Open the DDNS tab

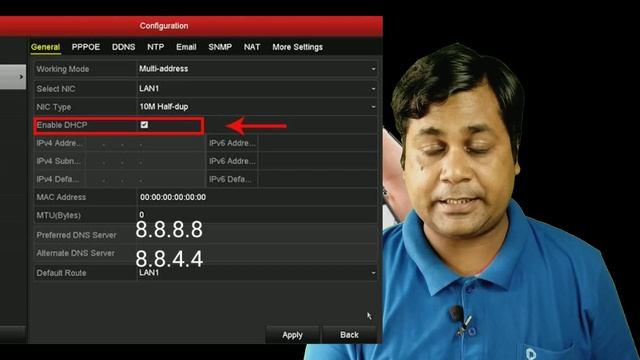[x=123, y=47]
